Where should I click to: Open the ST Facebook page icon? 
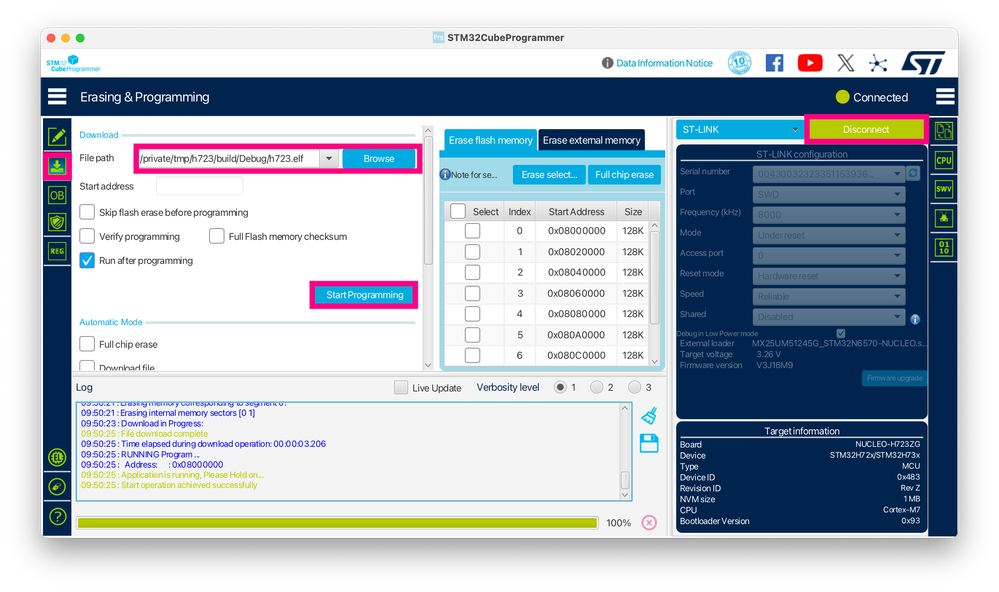[774, 63]
